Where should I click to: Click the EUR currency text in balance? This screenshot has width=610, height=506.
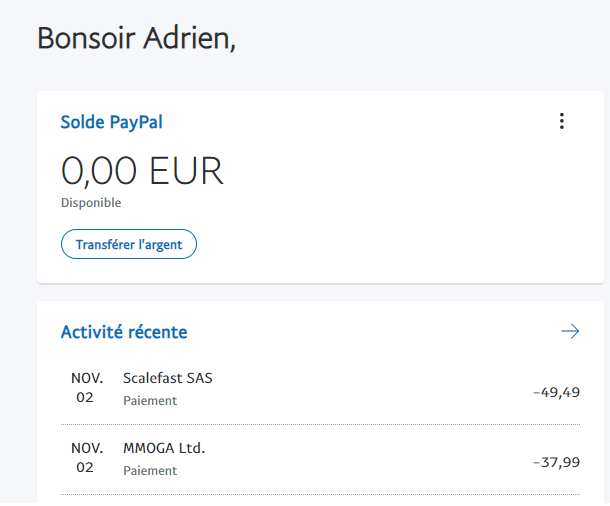[187, 172]
